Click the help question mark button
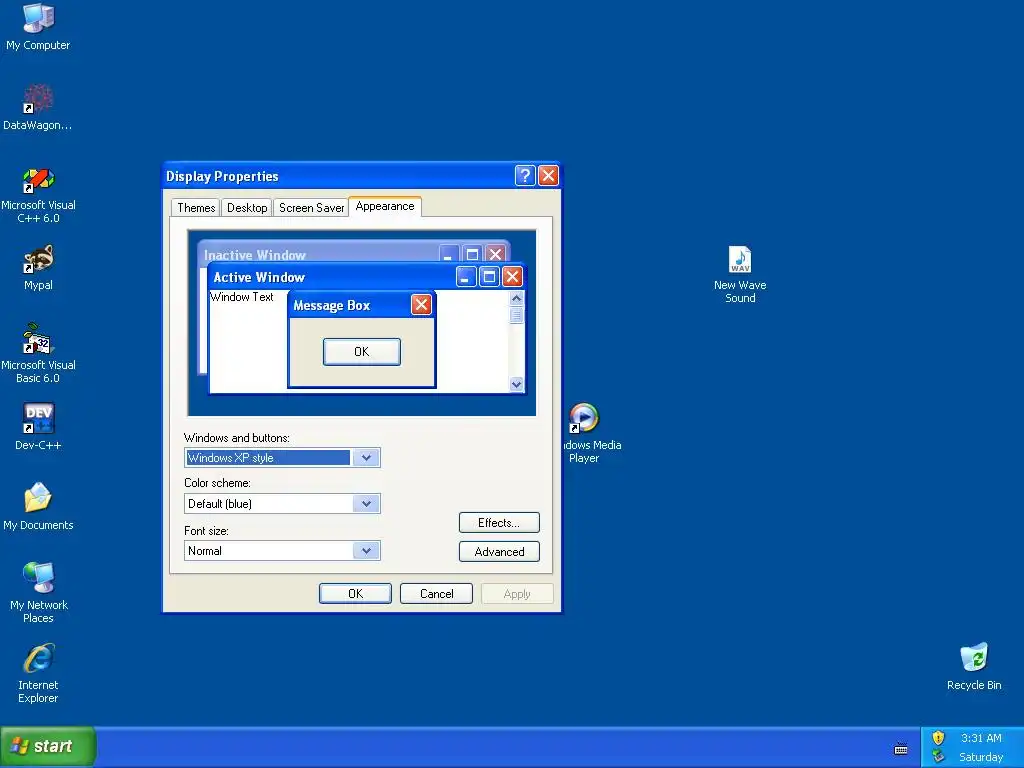Screen dimensions: 1024x768 tap(525, 176)
